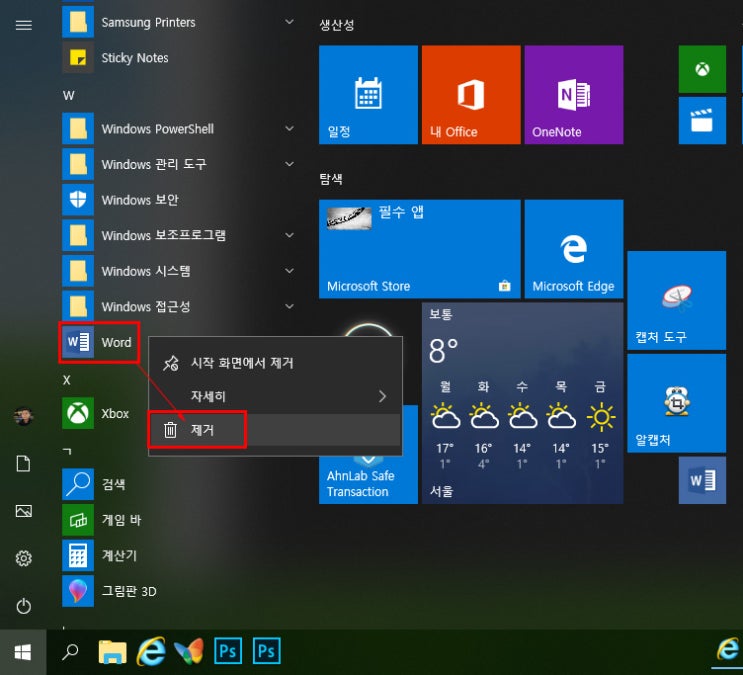Viewport: 743px width, 675px height.
Task: Open Settings gear in side rail
Action: (x=24, y=558)
